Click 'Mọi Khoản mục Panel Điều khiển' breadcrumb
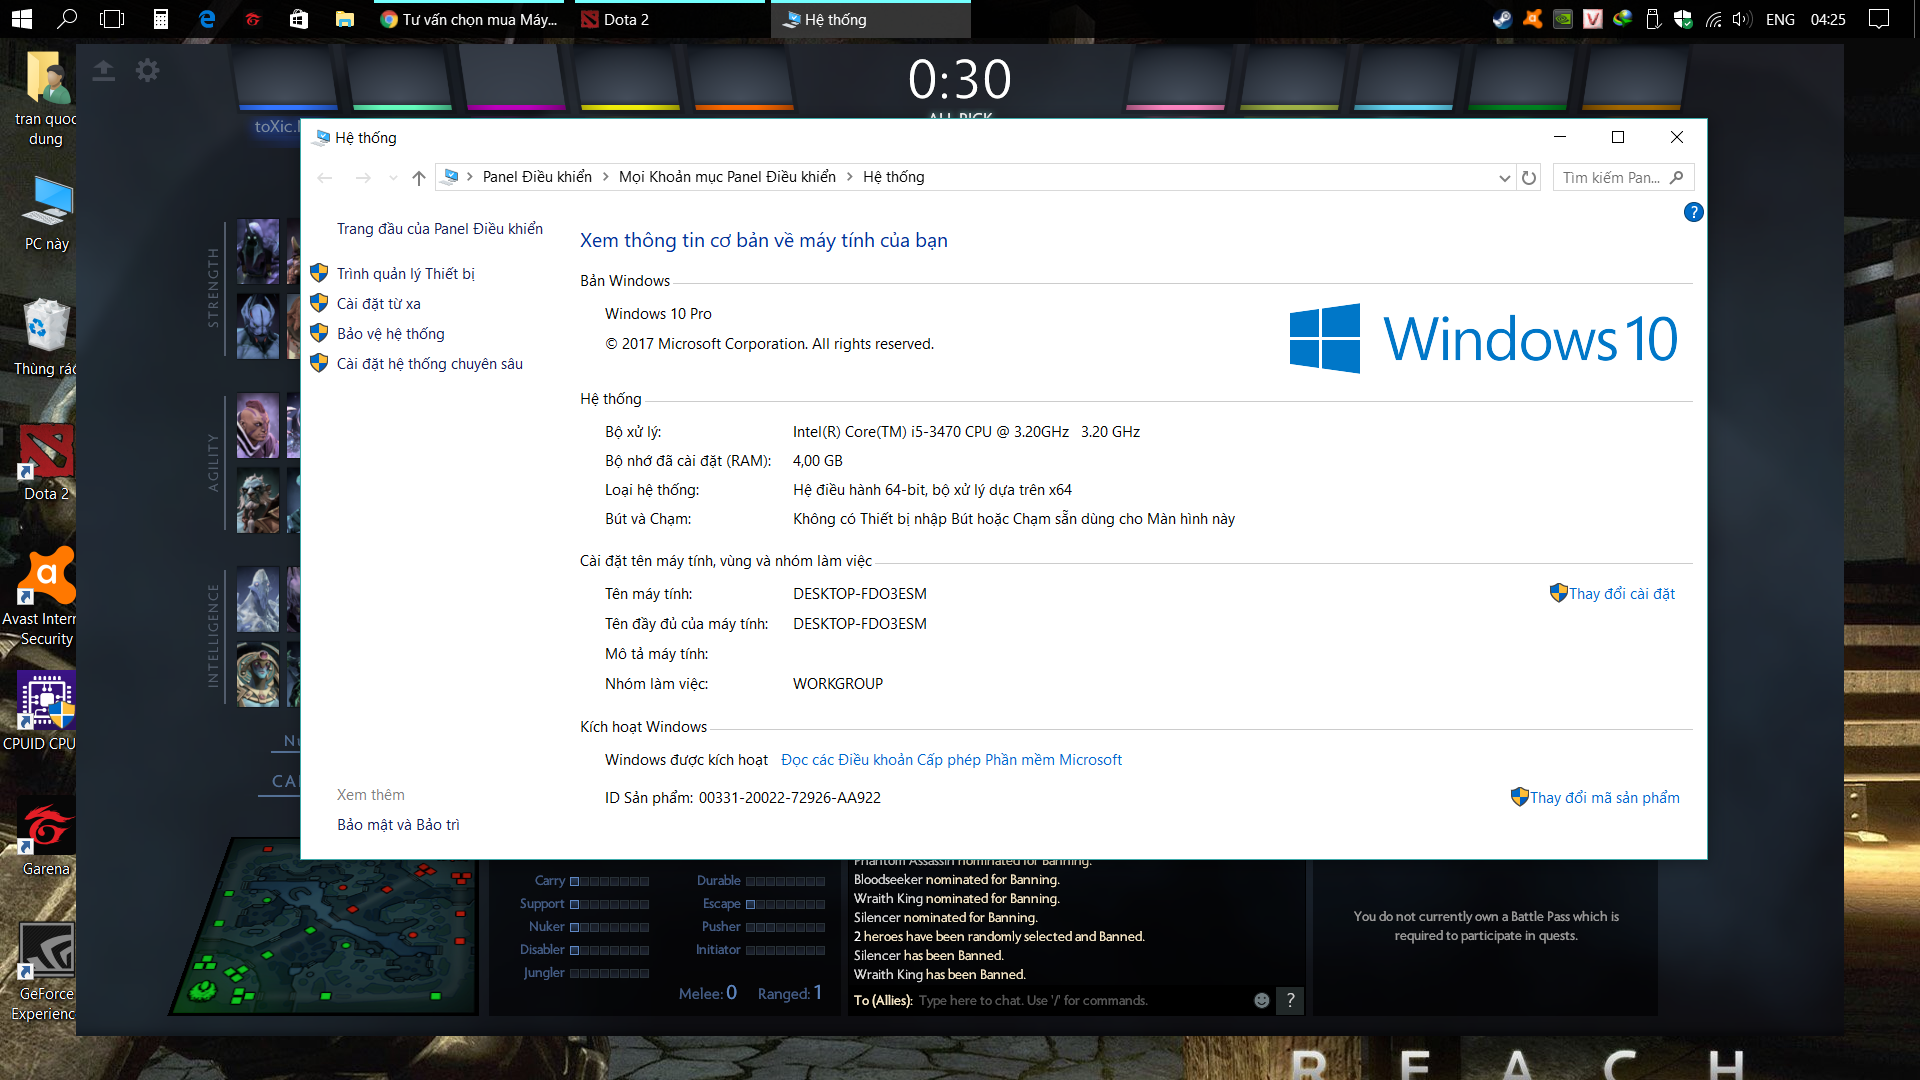 tap(727, 177)
